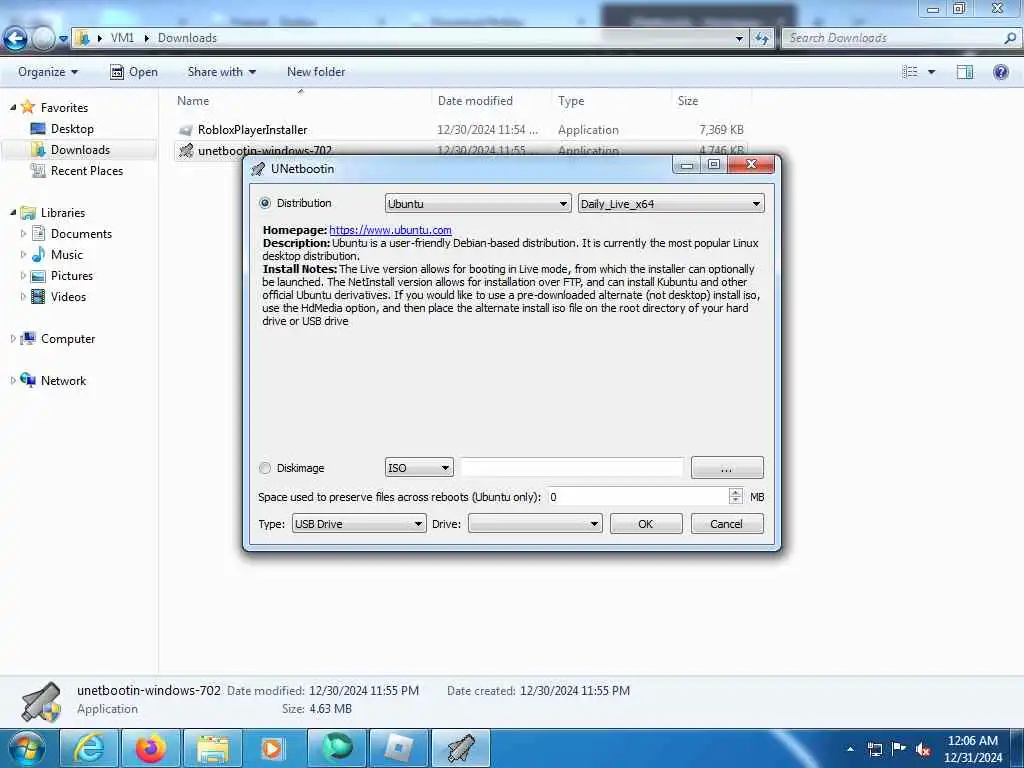Expand the Computer node
The image size is (1024, 768).
point(13,338)
